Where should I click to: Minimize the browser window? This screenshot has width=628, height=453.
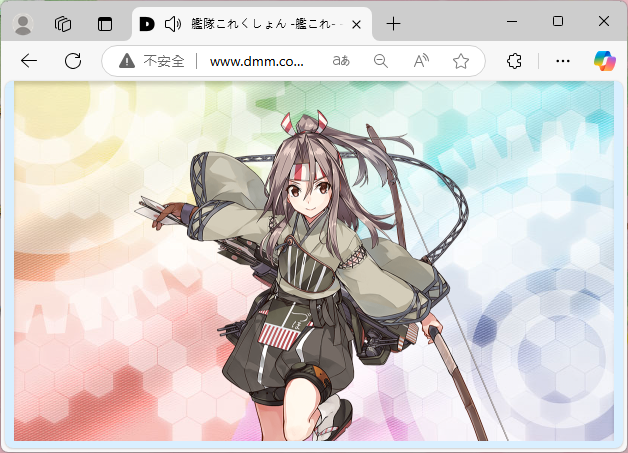[512, 21]
